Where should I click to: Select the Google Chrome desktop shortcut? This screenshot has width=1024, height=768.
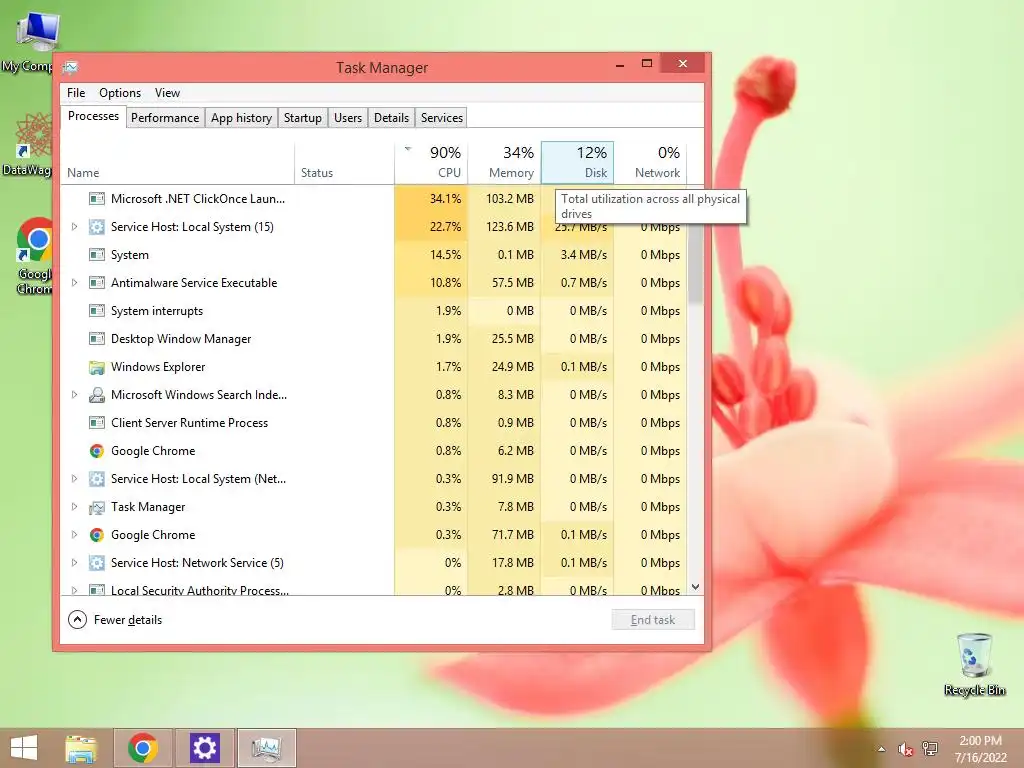point(34,257)
